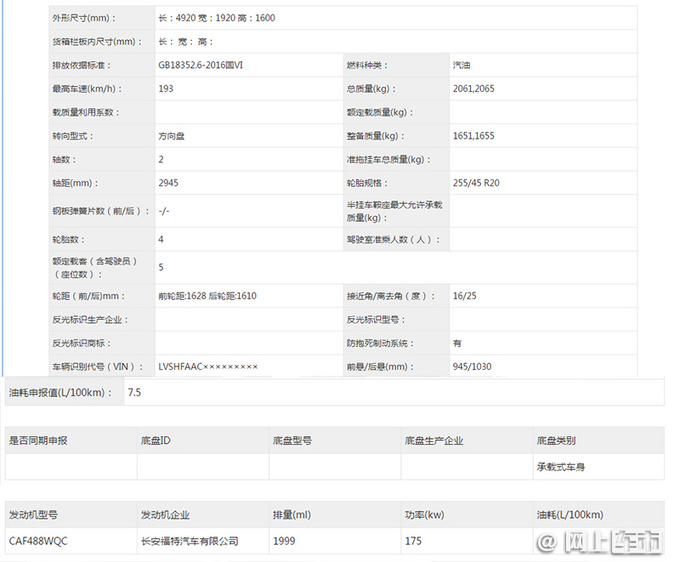Click the max speed value 193
Image resolution: width=680 pixels, height=562 pixels.
click(166, 89)
